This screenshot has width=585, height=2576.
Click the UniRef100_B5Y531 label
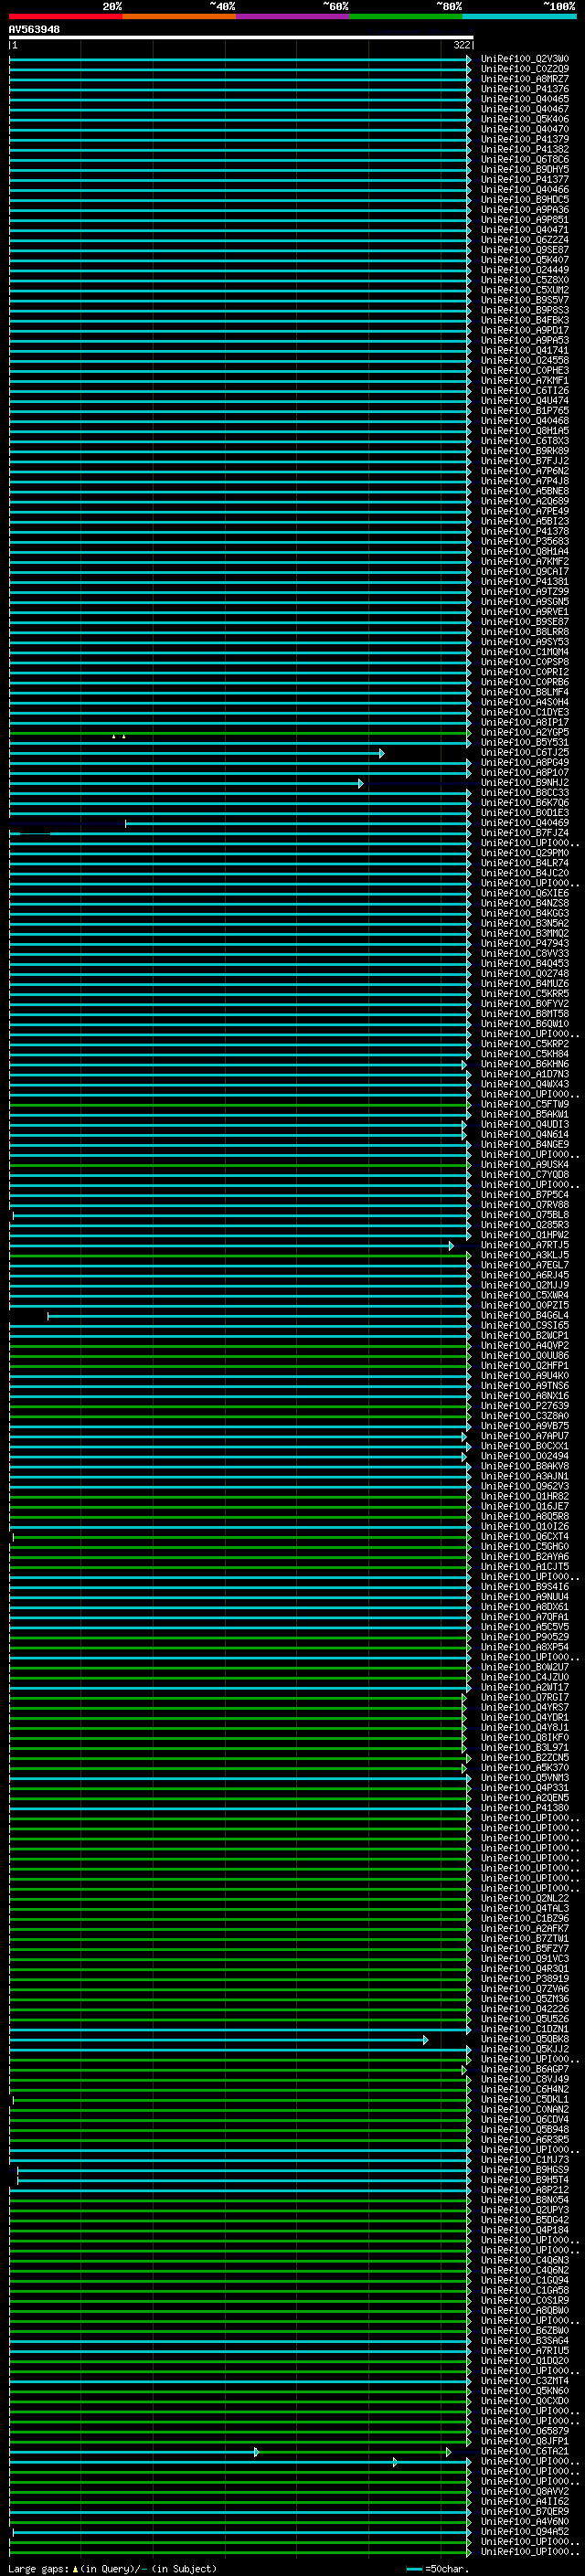click(525, 742)
